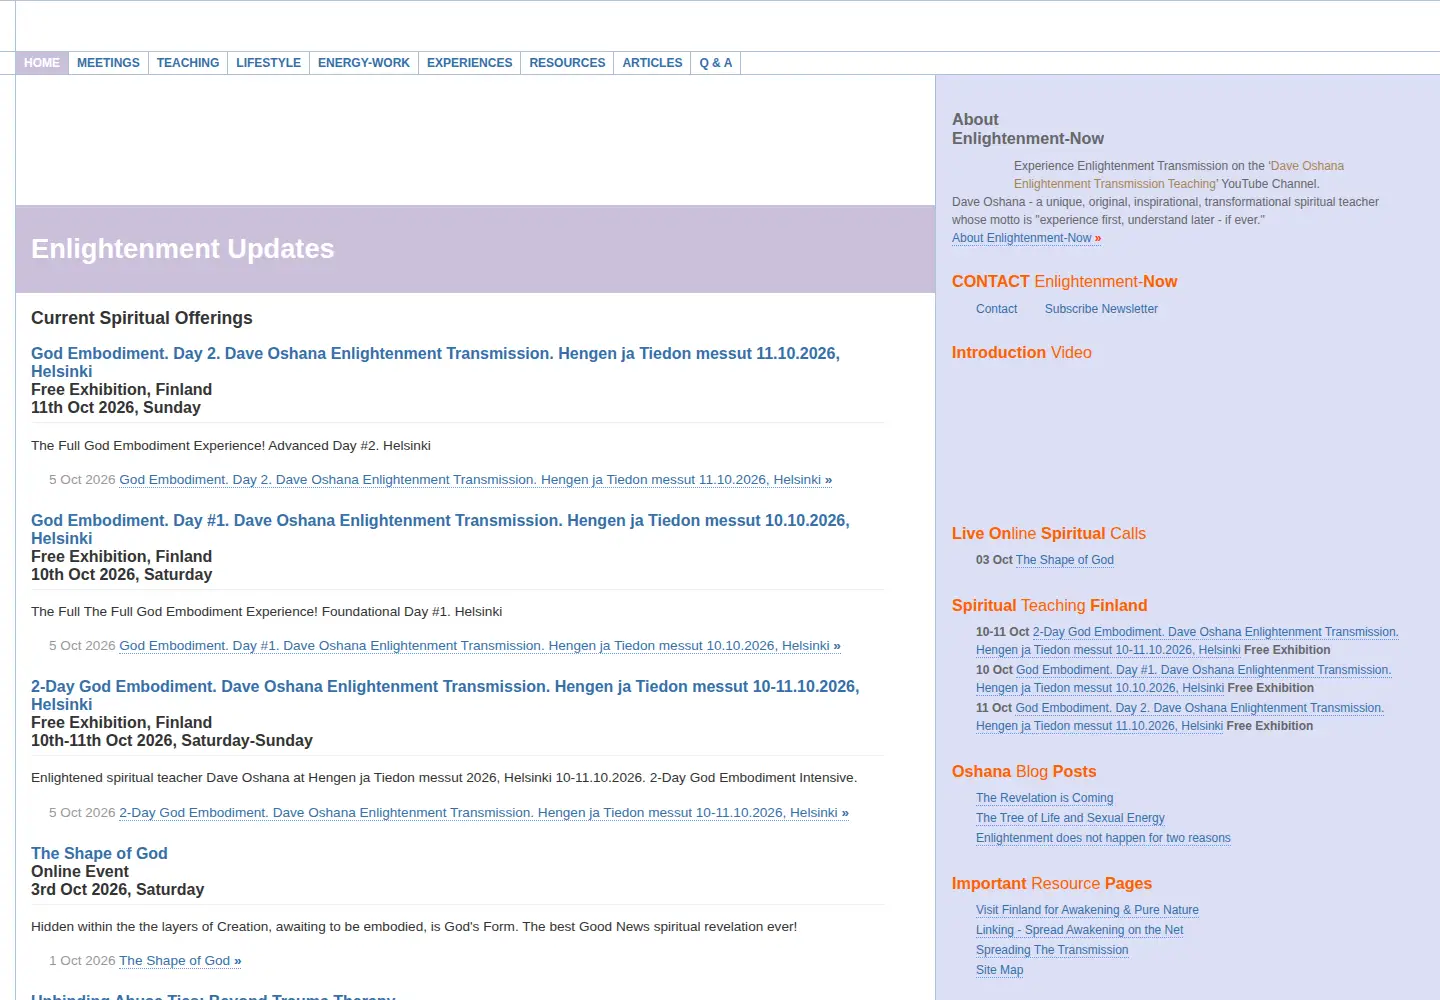Open the EXPERIENCES menu item
This screenshot has height=1000, width=1440.
pyautogui.click(x=469, y=63)
